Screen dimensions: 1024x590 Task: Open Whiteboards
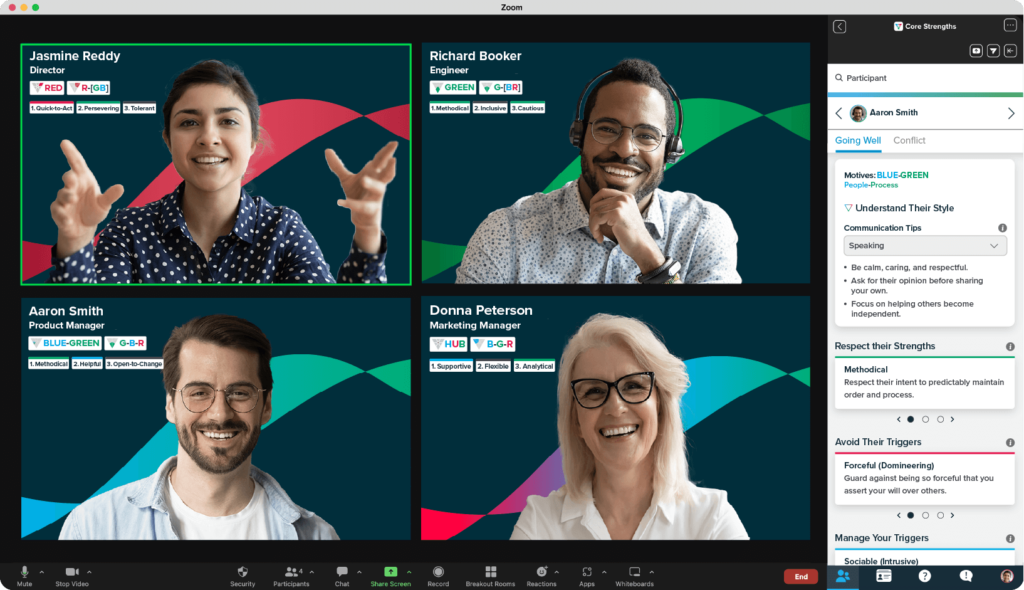[634, 576]
